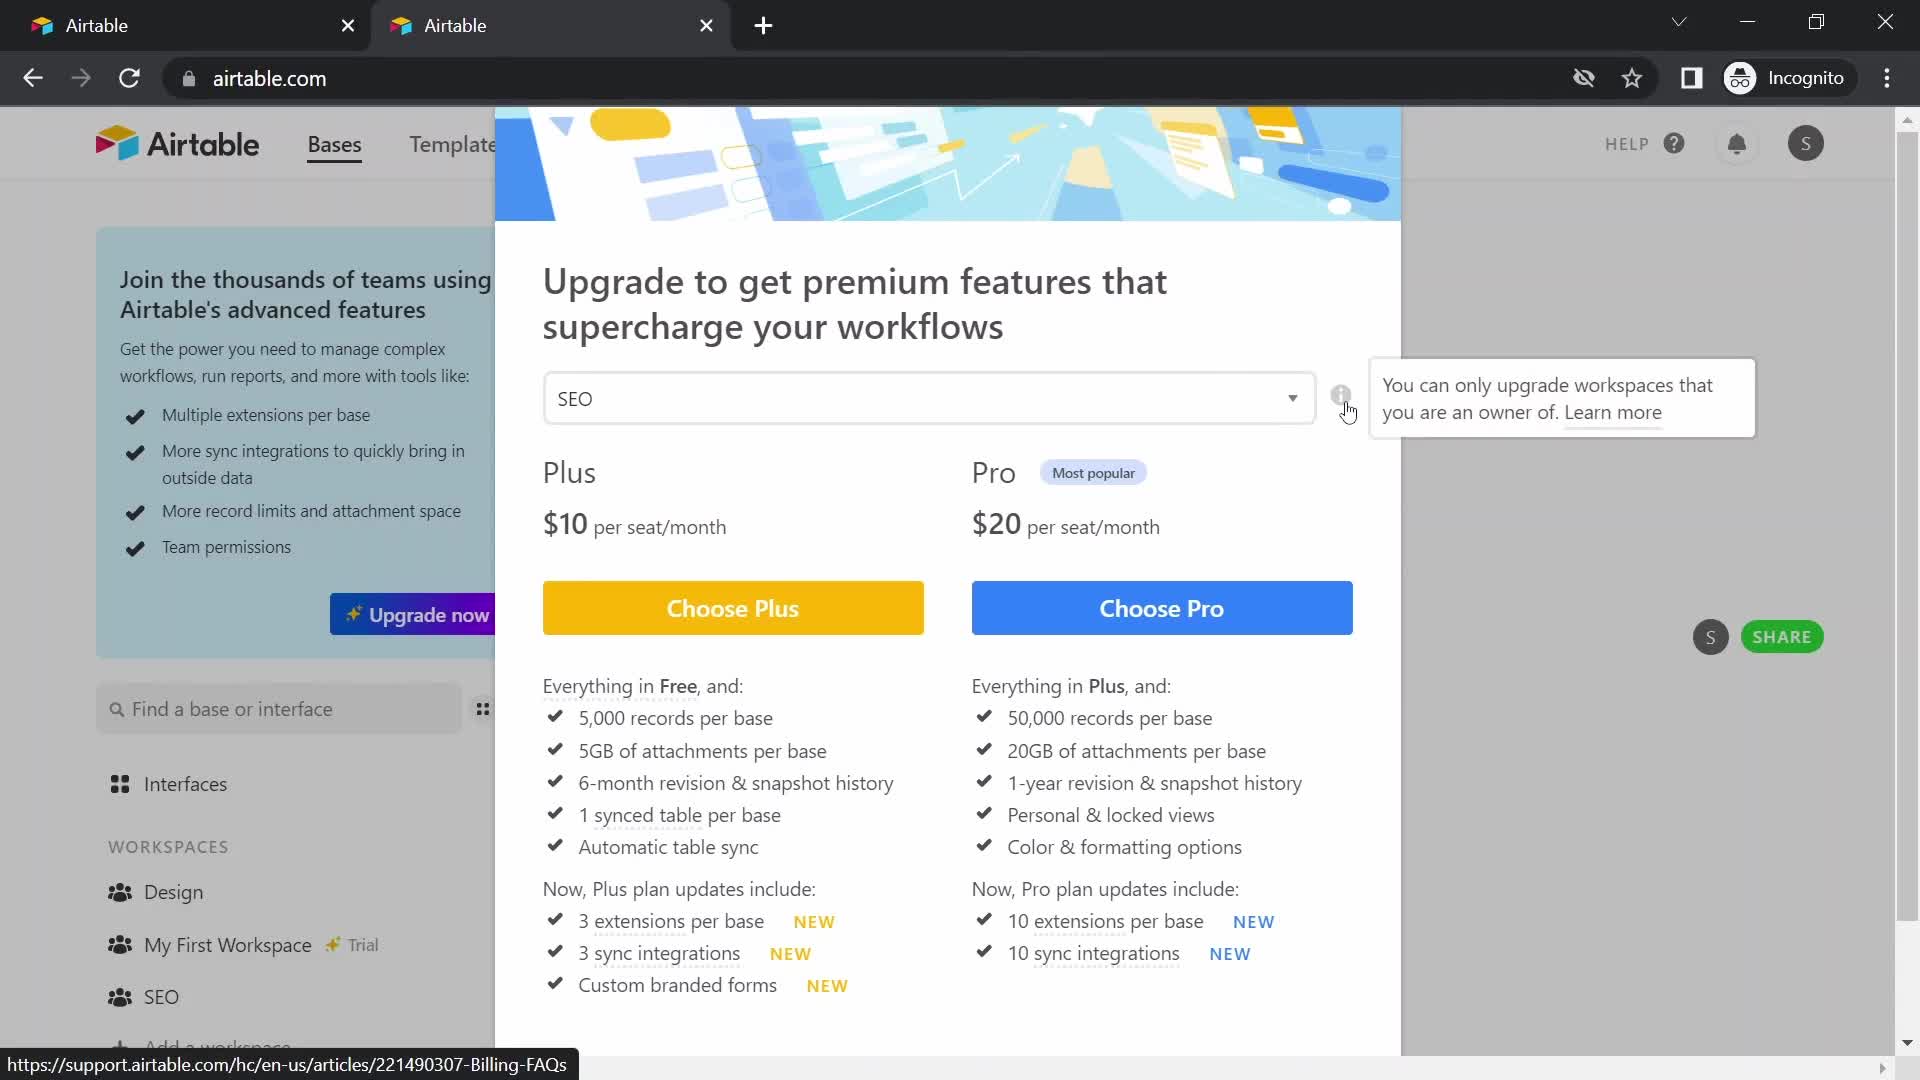The image size is (1920, 1080).
Task: Click the grid/dots icon beside search
Action: 483,709
